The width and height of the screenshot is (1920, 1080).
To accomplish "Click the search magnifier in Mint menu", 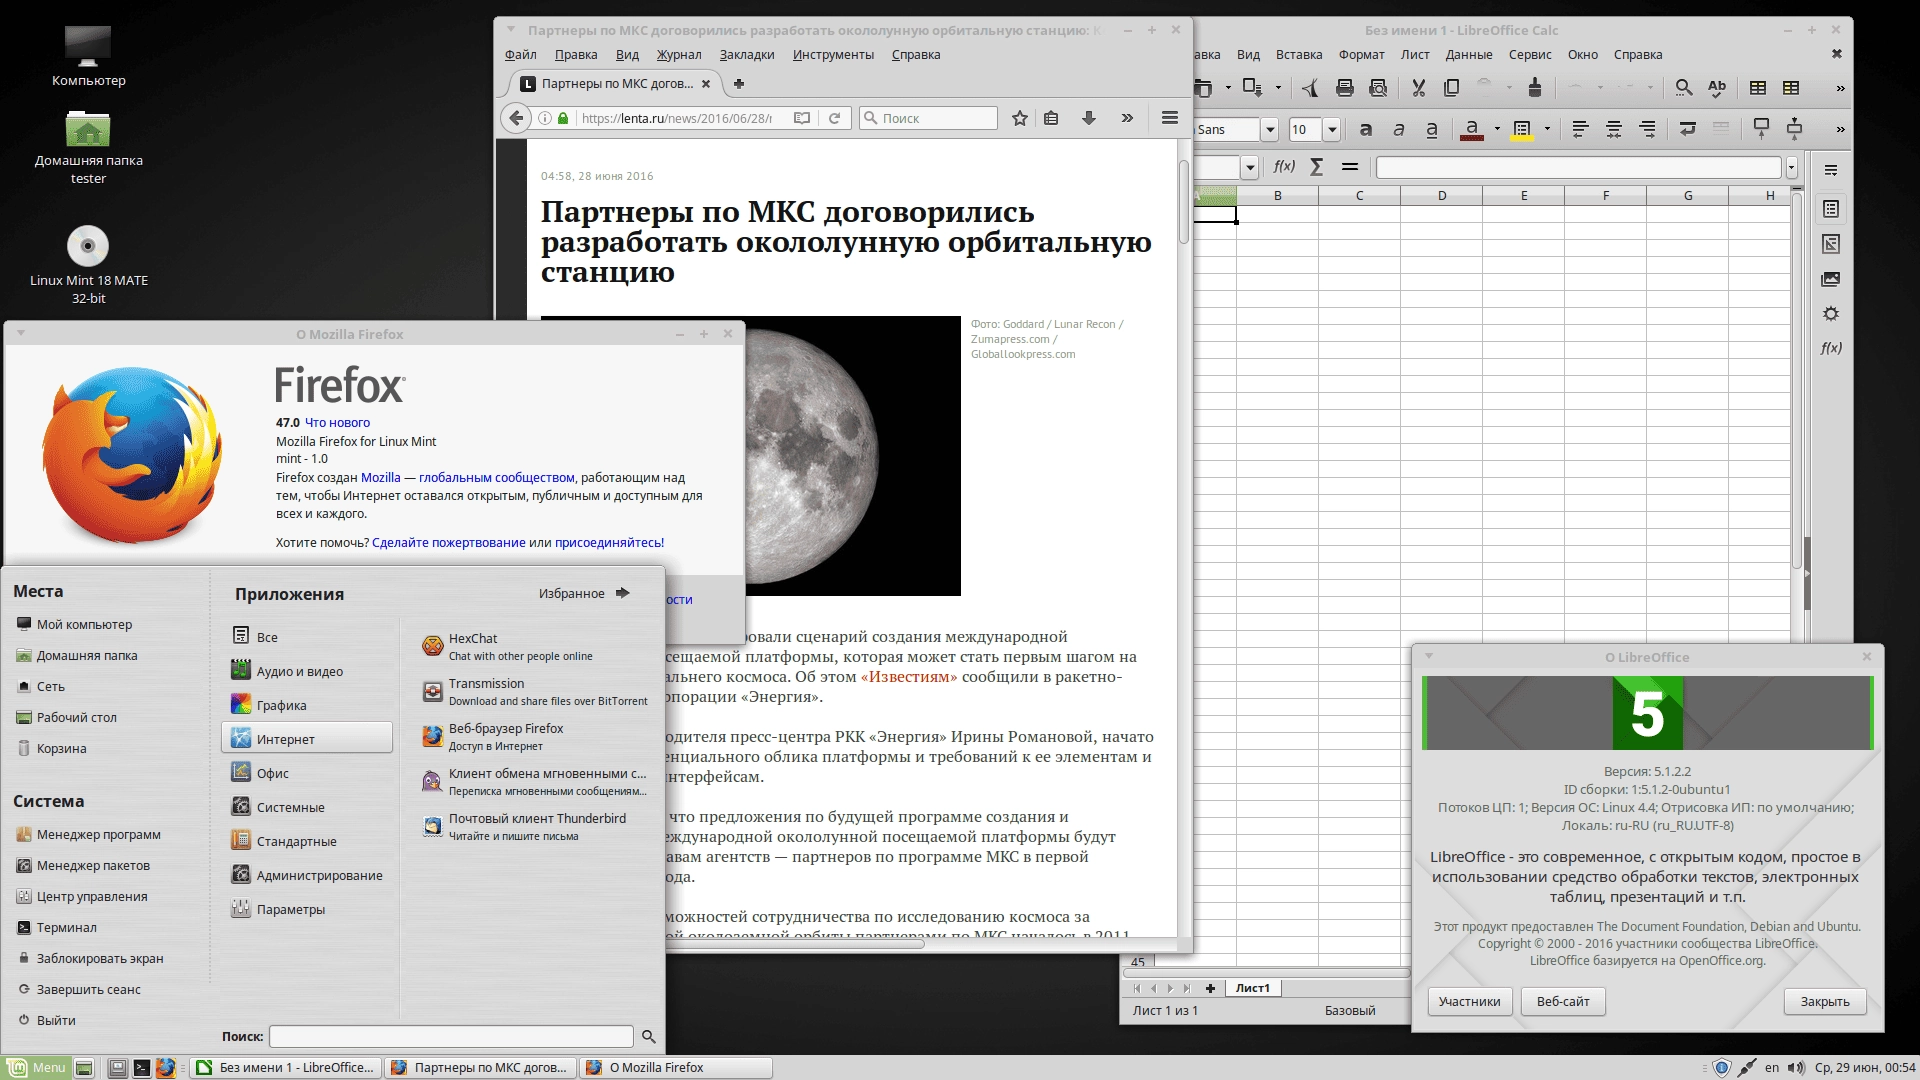I will pyautogui.click(x=648, y=1037).
